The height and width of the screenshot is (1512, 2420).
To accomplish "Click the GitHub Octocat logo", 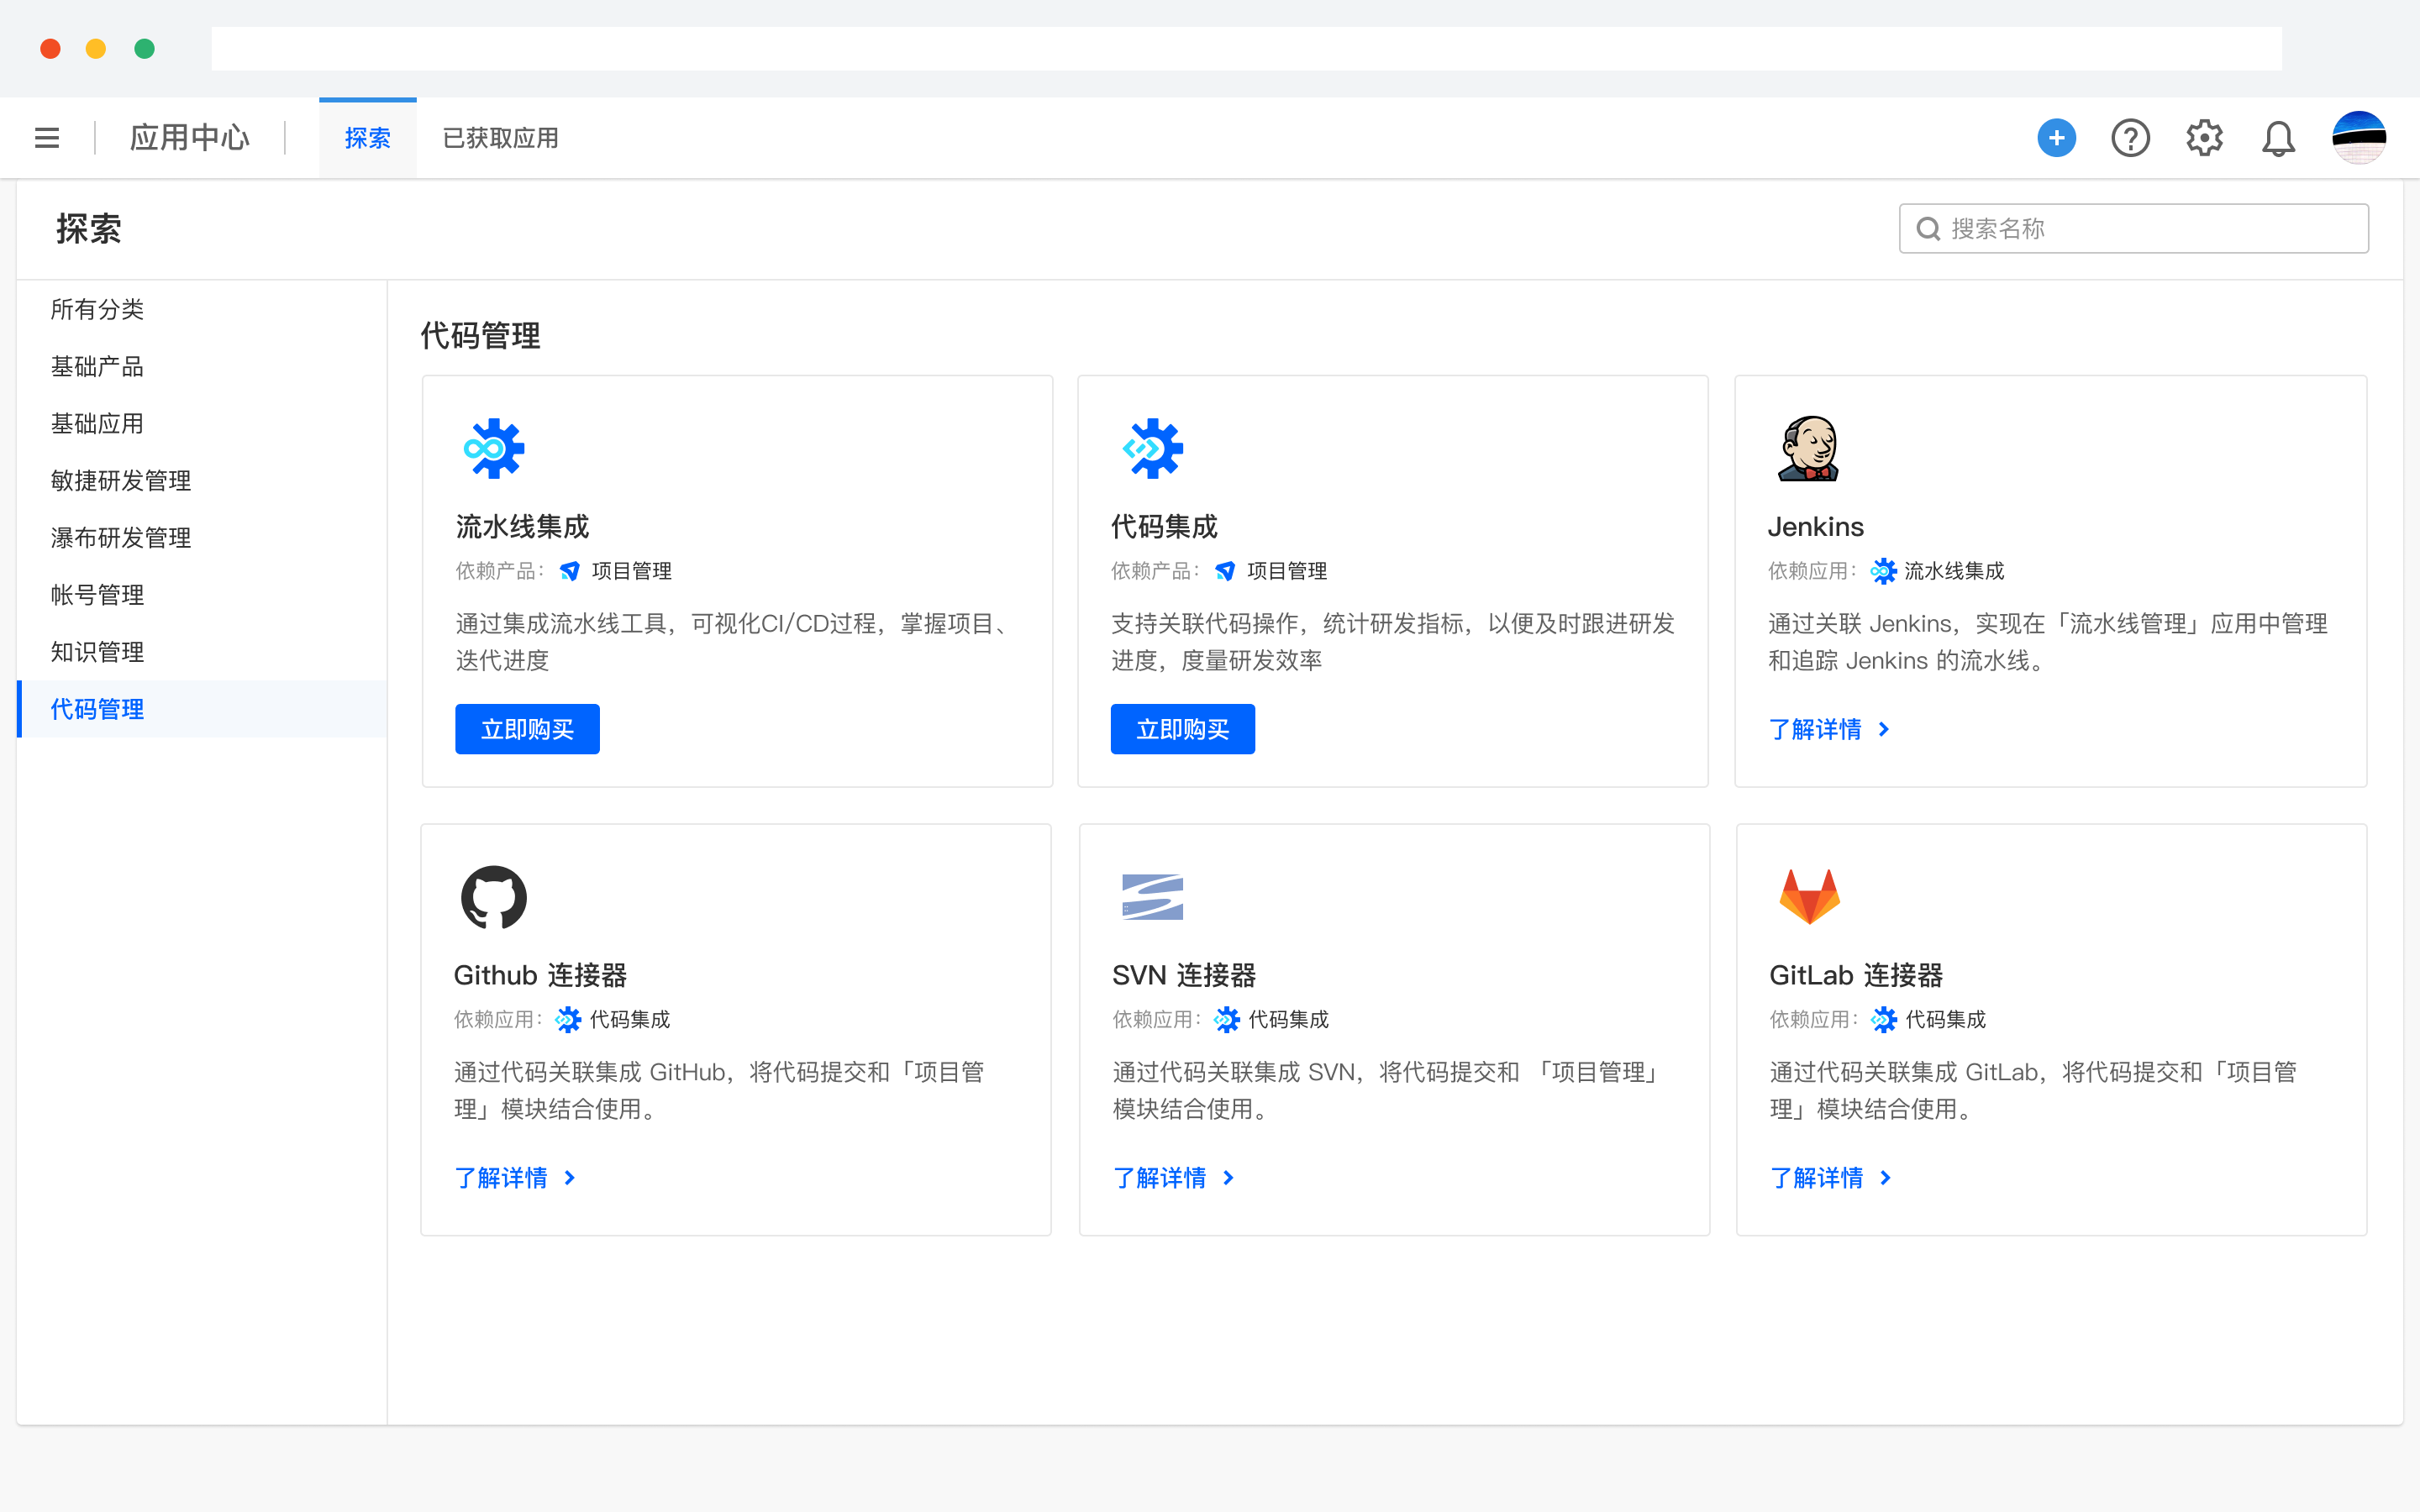I will pyautogui.click(x=493, y=897).
